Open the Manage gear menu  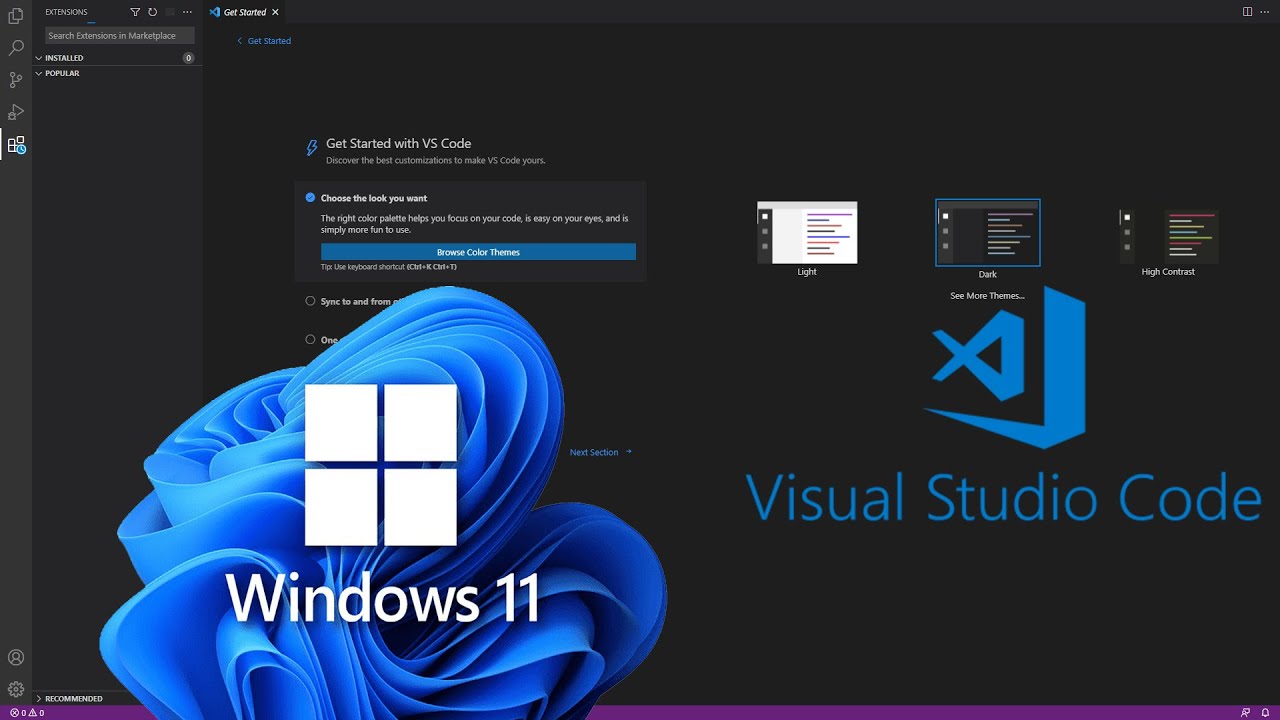16,689
